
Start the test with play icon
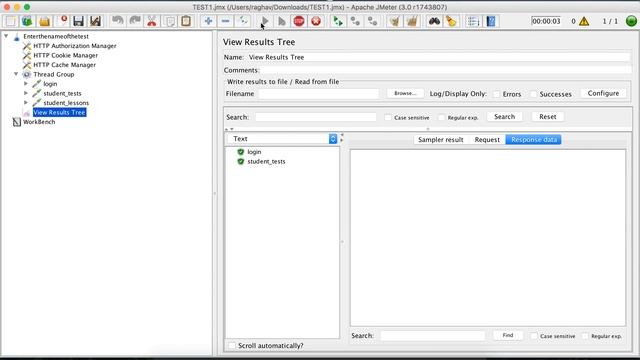[265, 21]
